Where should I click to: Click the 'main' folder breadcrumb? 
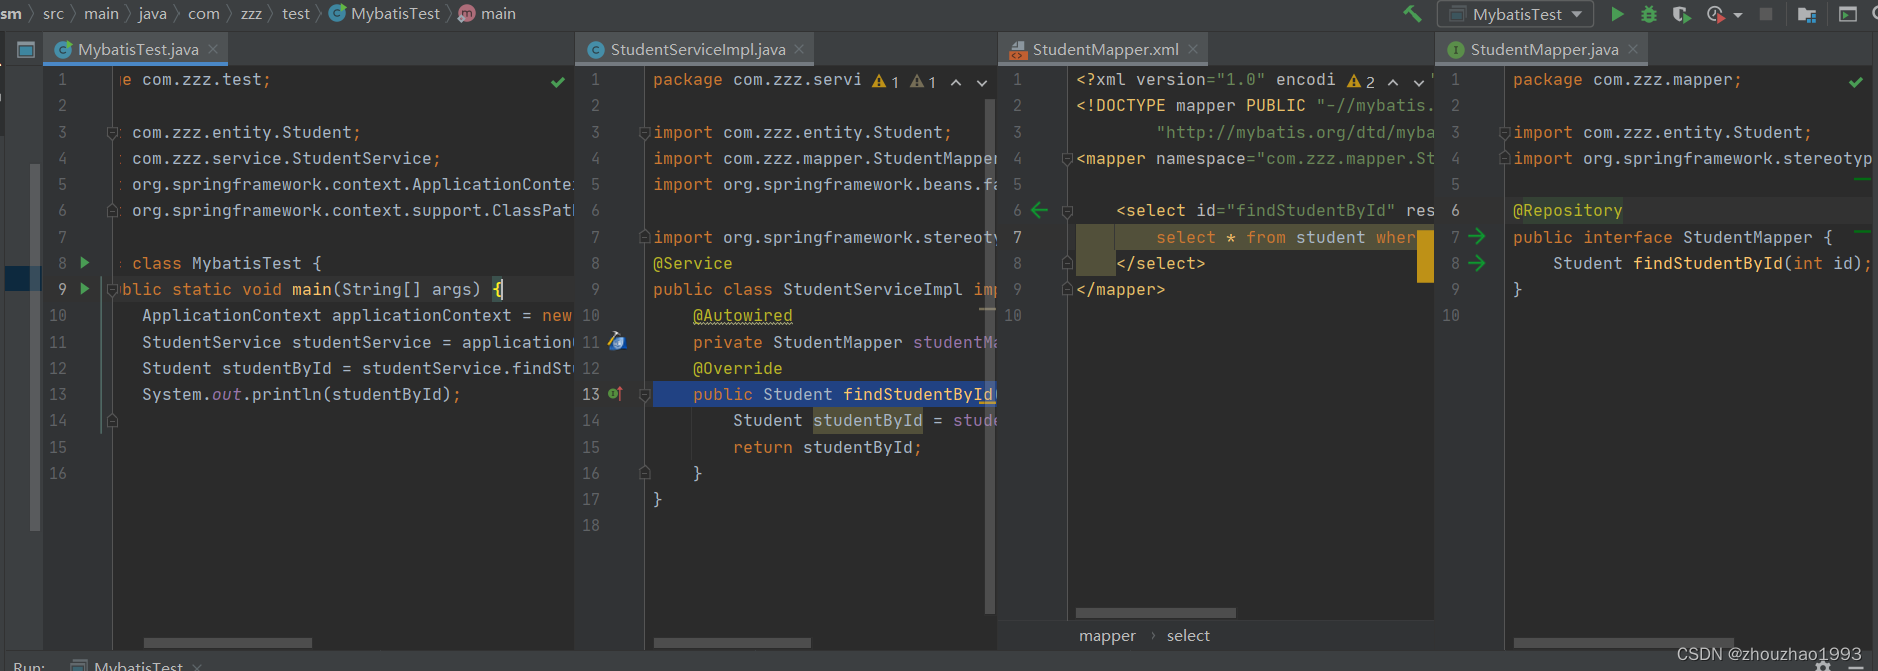coord(101,14)
